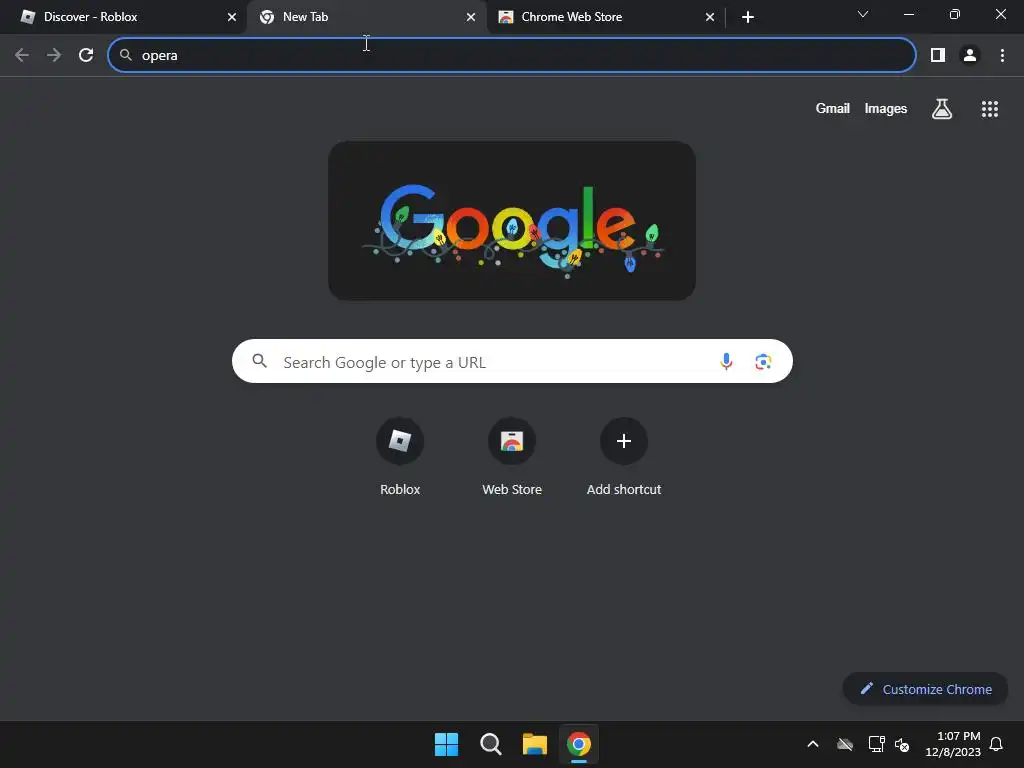Close the Chrome Web Store tab
Viewport: 1024px width, 768px height.
[x=710, y=17]
